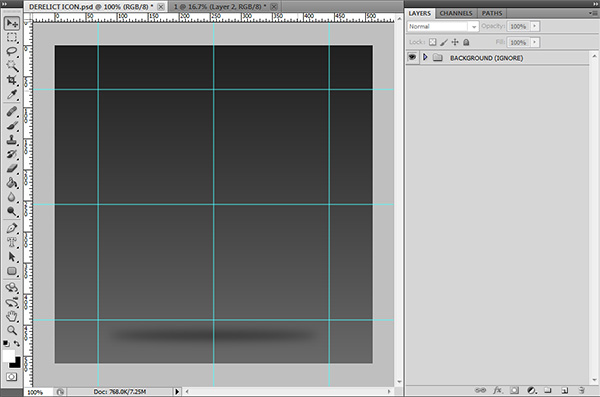Toggle lock all
This screenshot has width=600, height=397.
click(x=466, y=42)
